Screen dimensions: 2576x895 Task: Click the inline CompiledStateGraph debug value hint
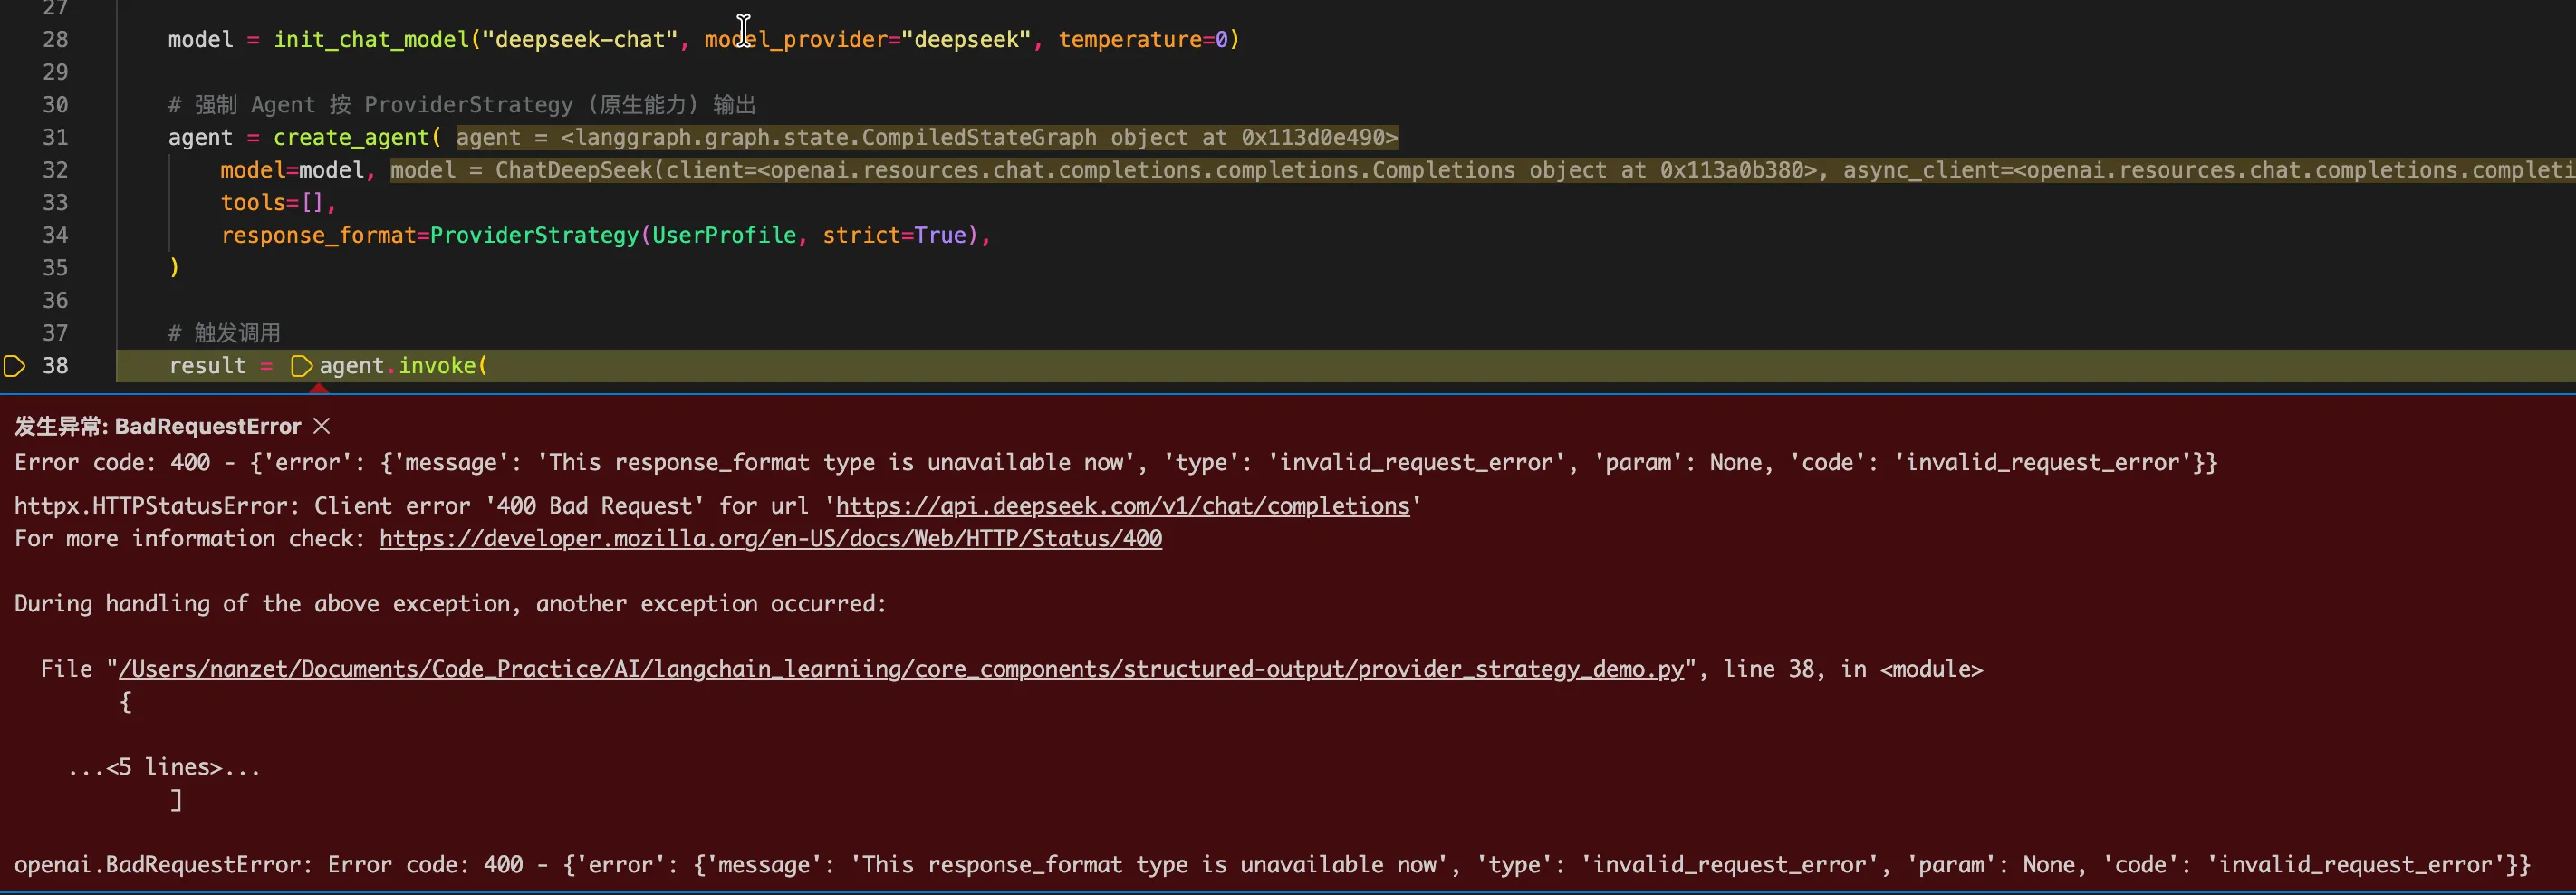[x=927, y=138]
